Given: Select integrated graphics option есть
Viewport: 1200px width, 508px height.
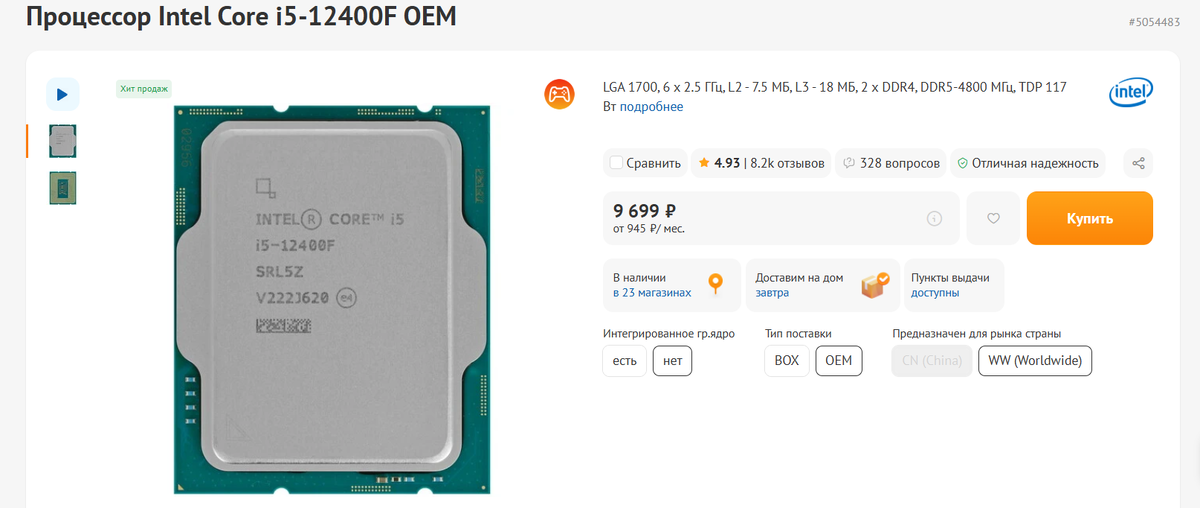Looking at the screenshot, I should 624,360.
